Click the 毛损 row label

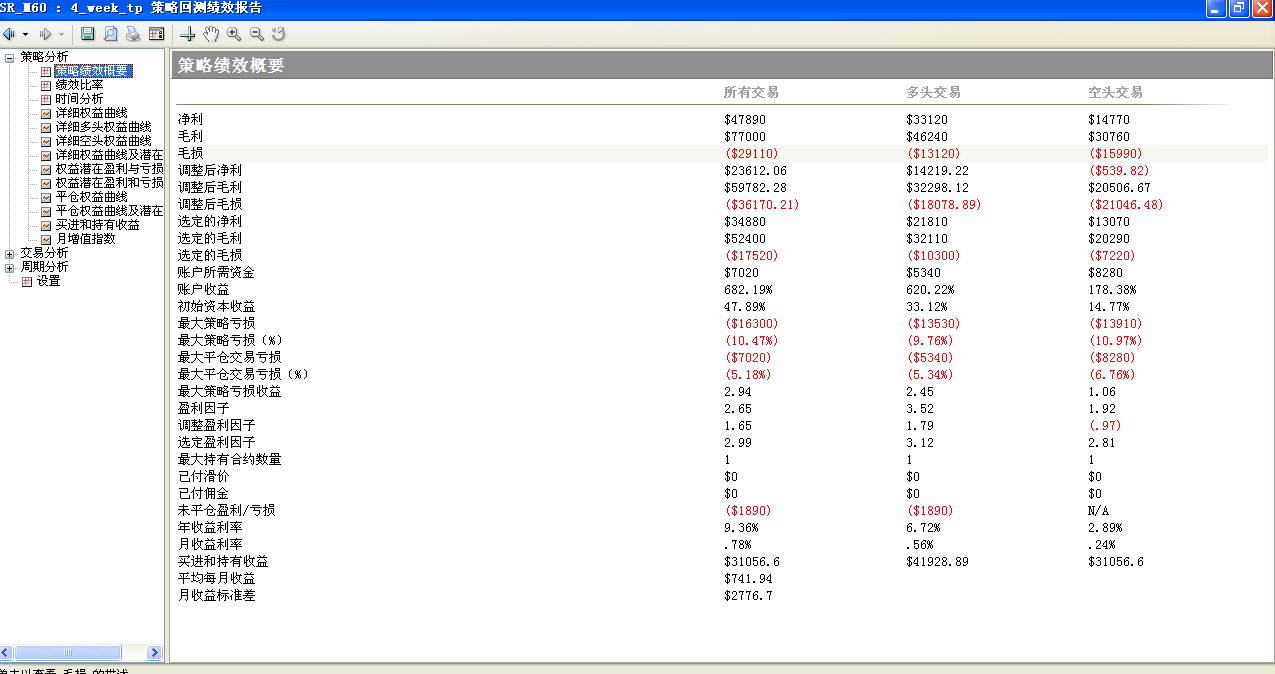(x=191, y=154)
